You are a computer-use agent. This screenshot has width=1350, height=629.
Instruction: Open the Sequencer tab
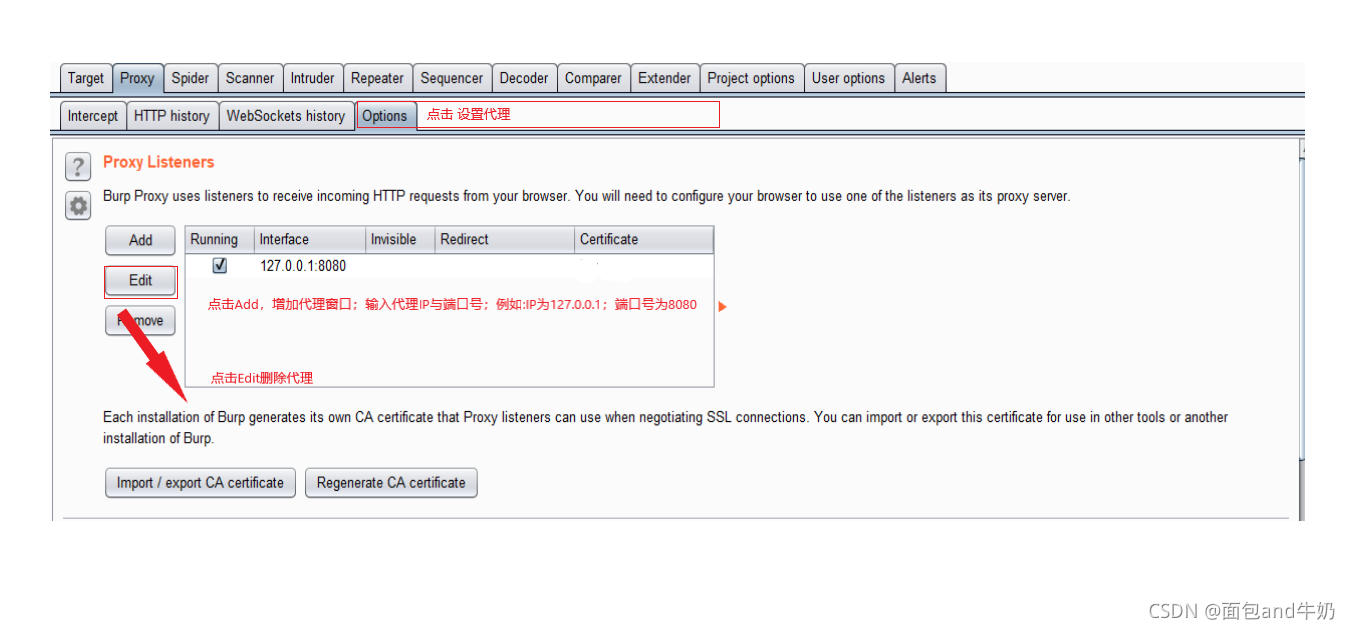[452, 78]
